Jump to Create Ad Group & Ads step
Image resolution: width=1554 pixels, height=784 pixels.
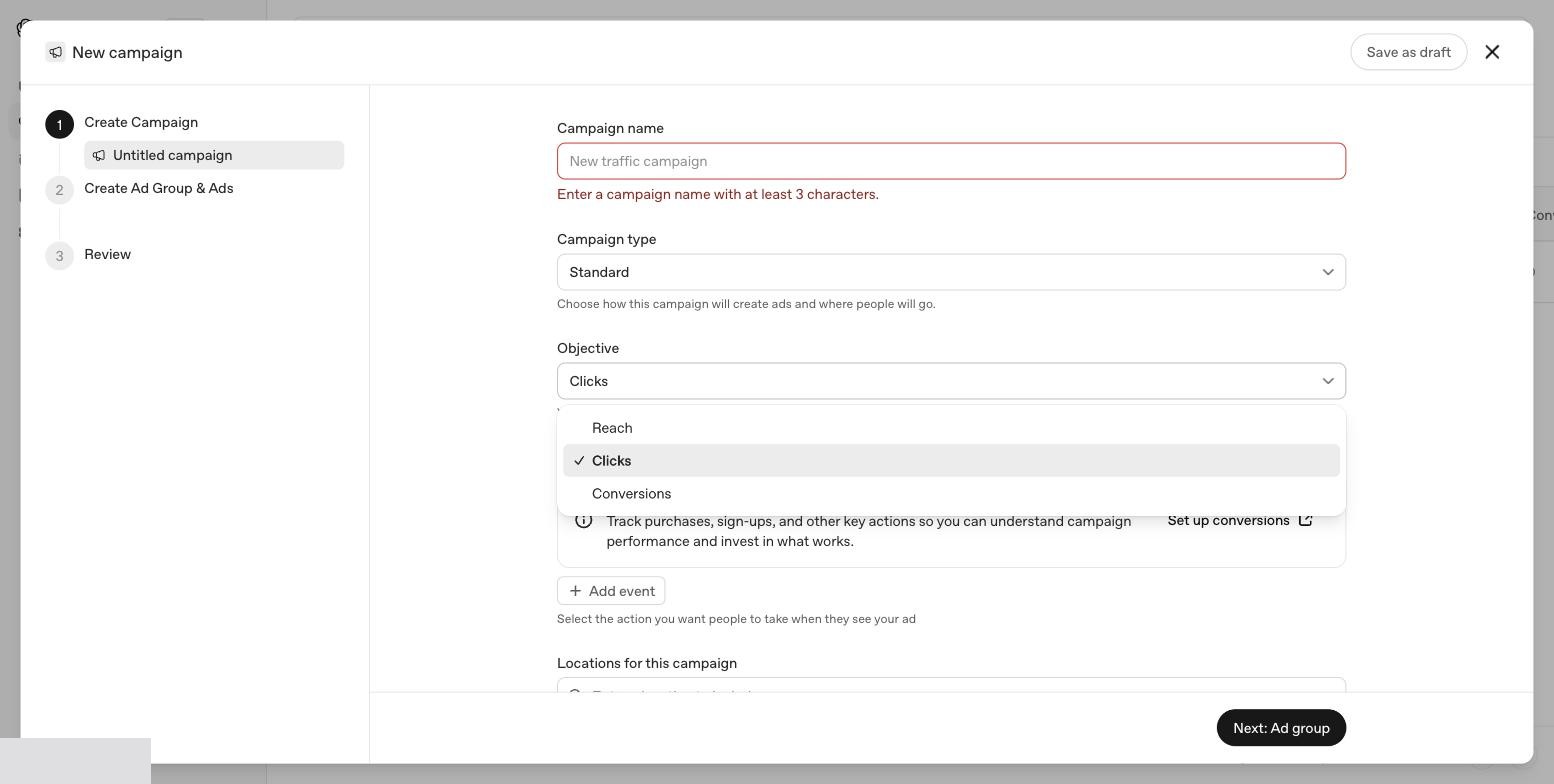click(159, 188)
